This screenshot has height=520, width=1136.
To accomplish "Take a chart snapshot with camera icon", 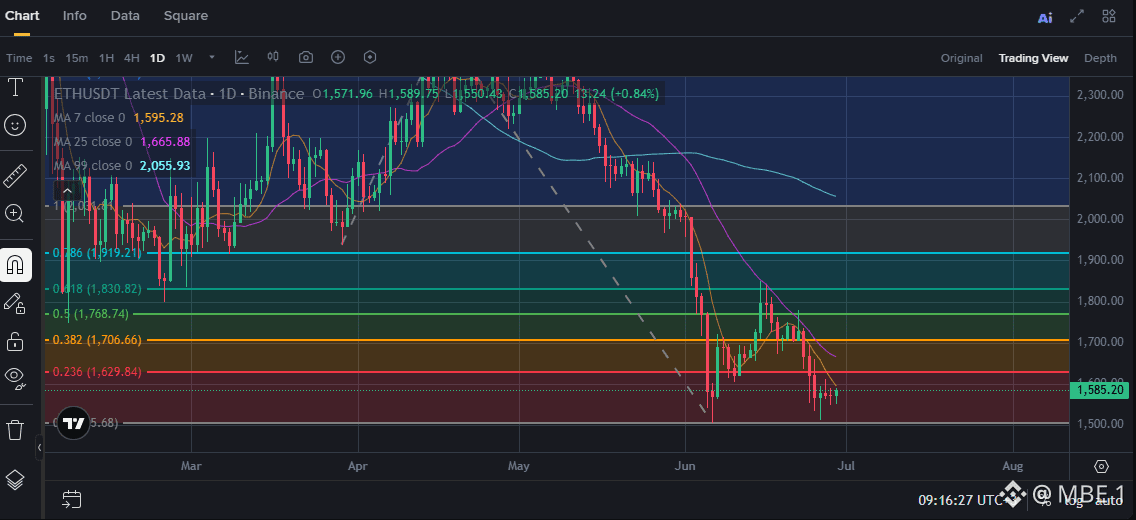I will click(306, 57).
